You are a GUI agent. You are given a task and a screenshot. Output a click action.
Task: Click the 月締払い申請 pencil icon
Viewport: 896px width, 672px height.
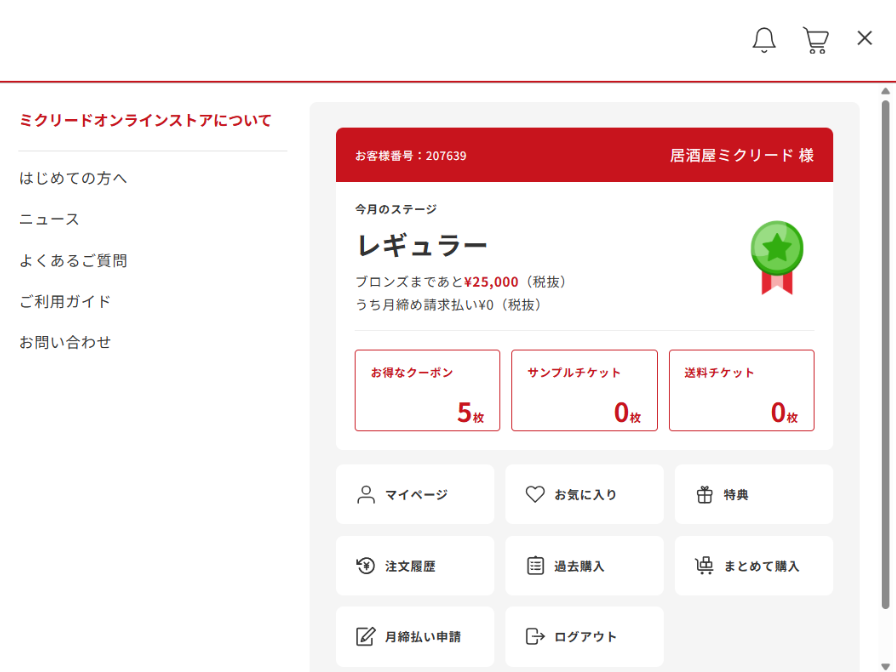366,636
